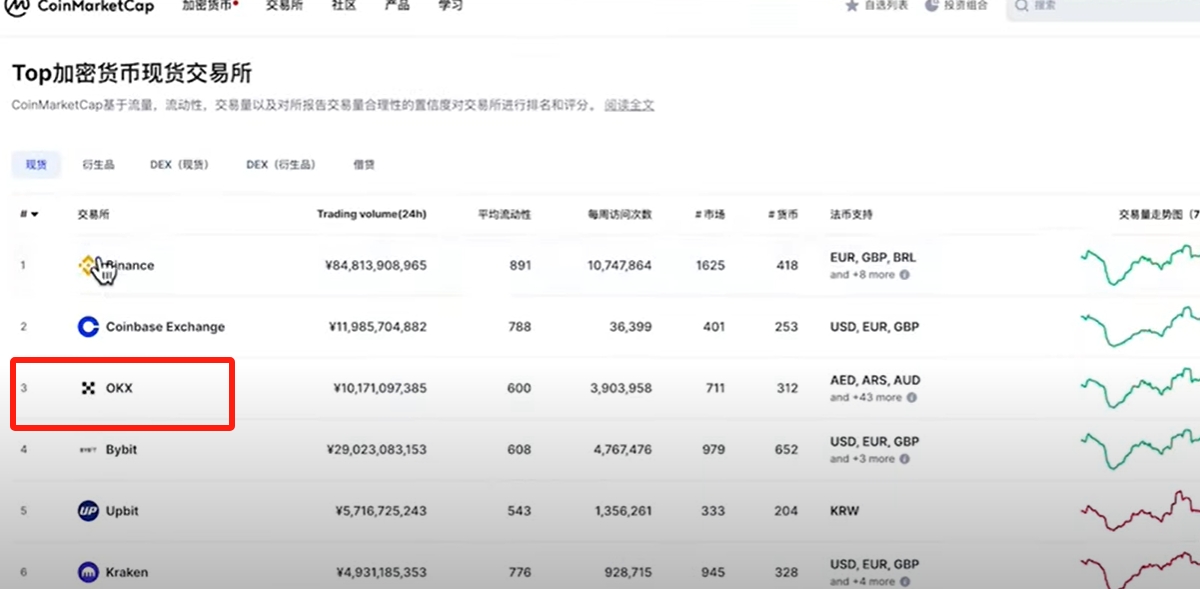Sort by rank # column arrow
Viewport: 1200px width, 589px height.
coord(34,214)
